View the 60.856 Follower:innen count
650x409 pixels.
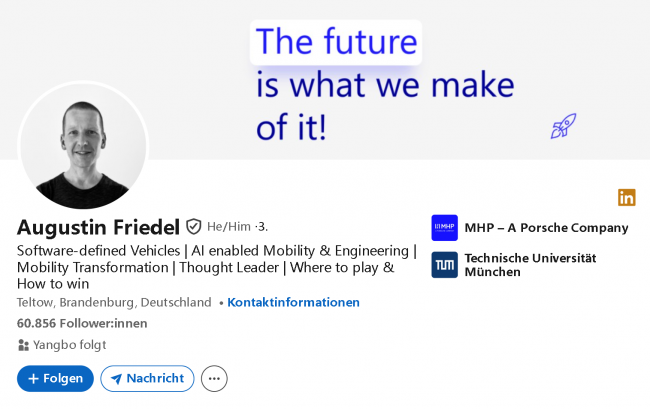82,323
